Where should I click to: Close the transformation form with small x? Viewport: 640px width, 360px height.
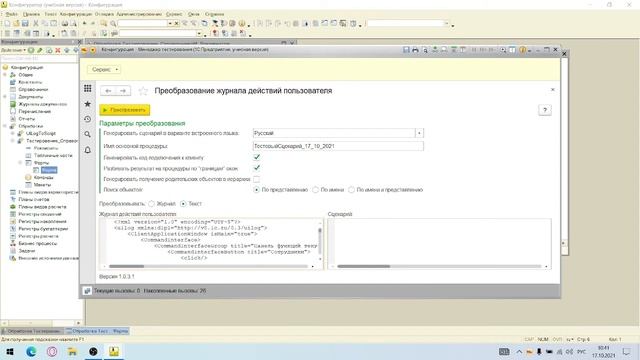553,90
